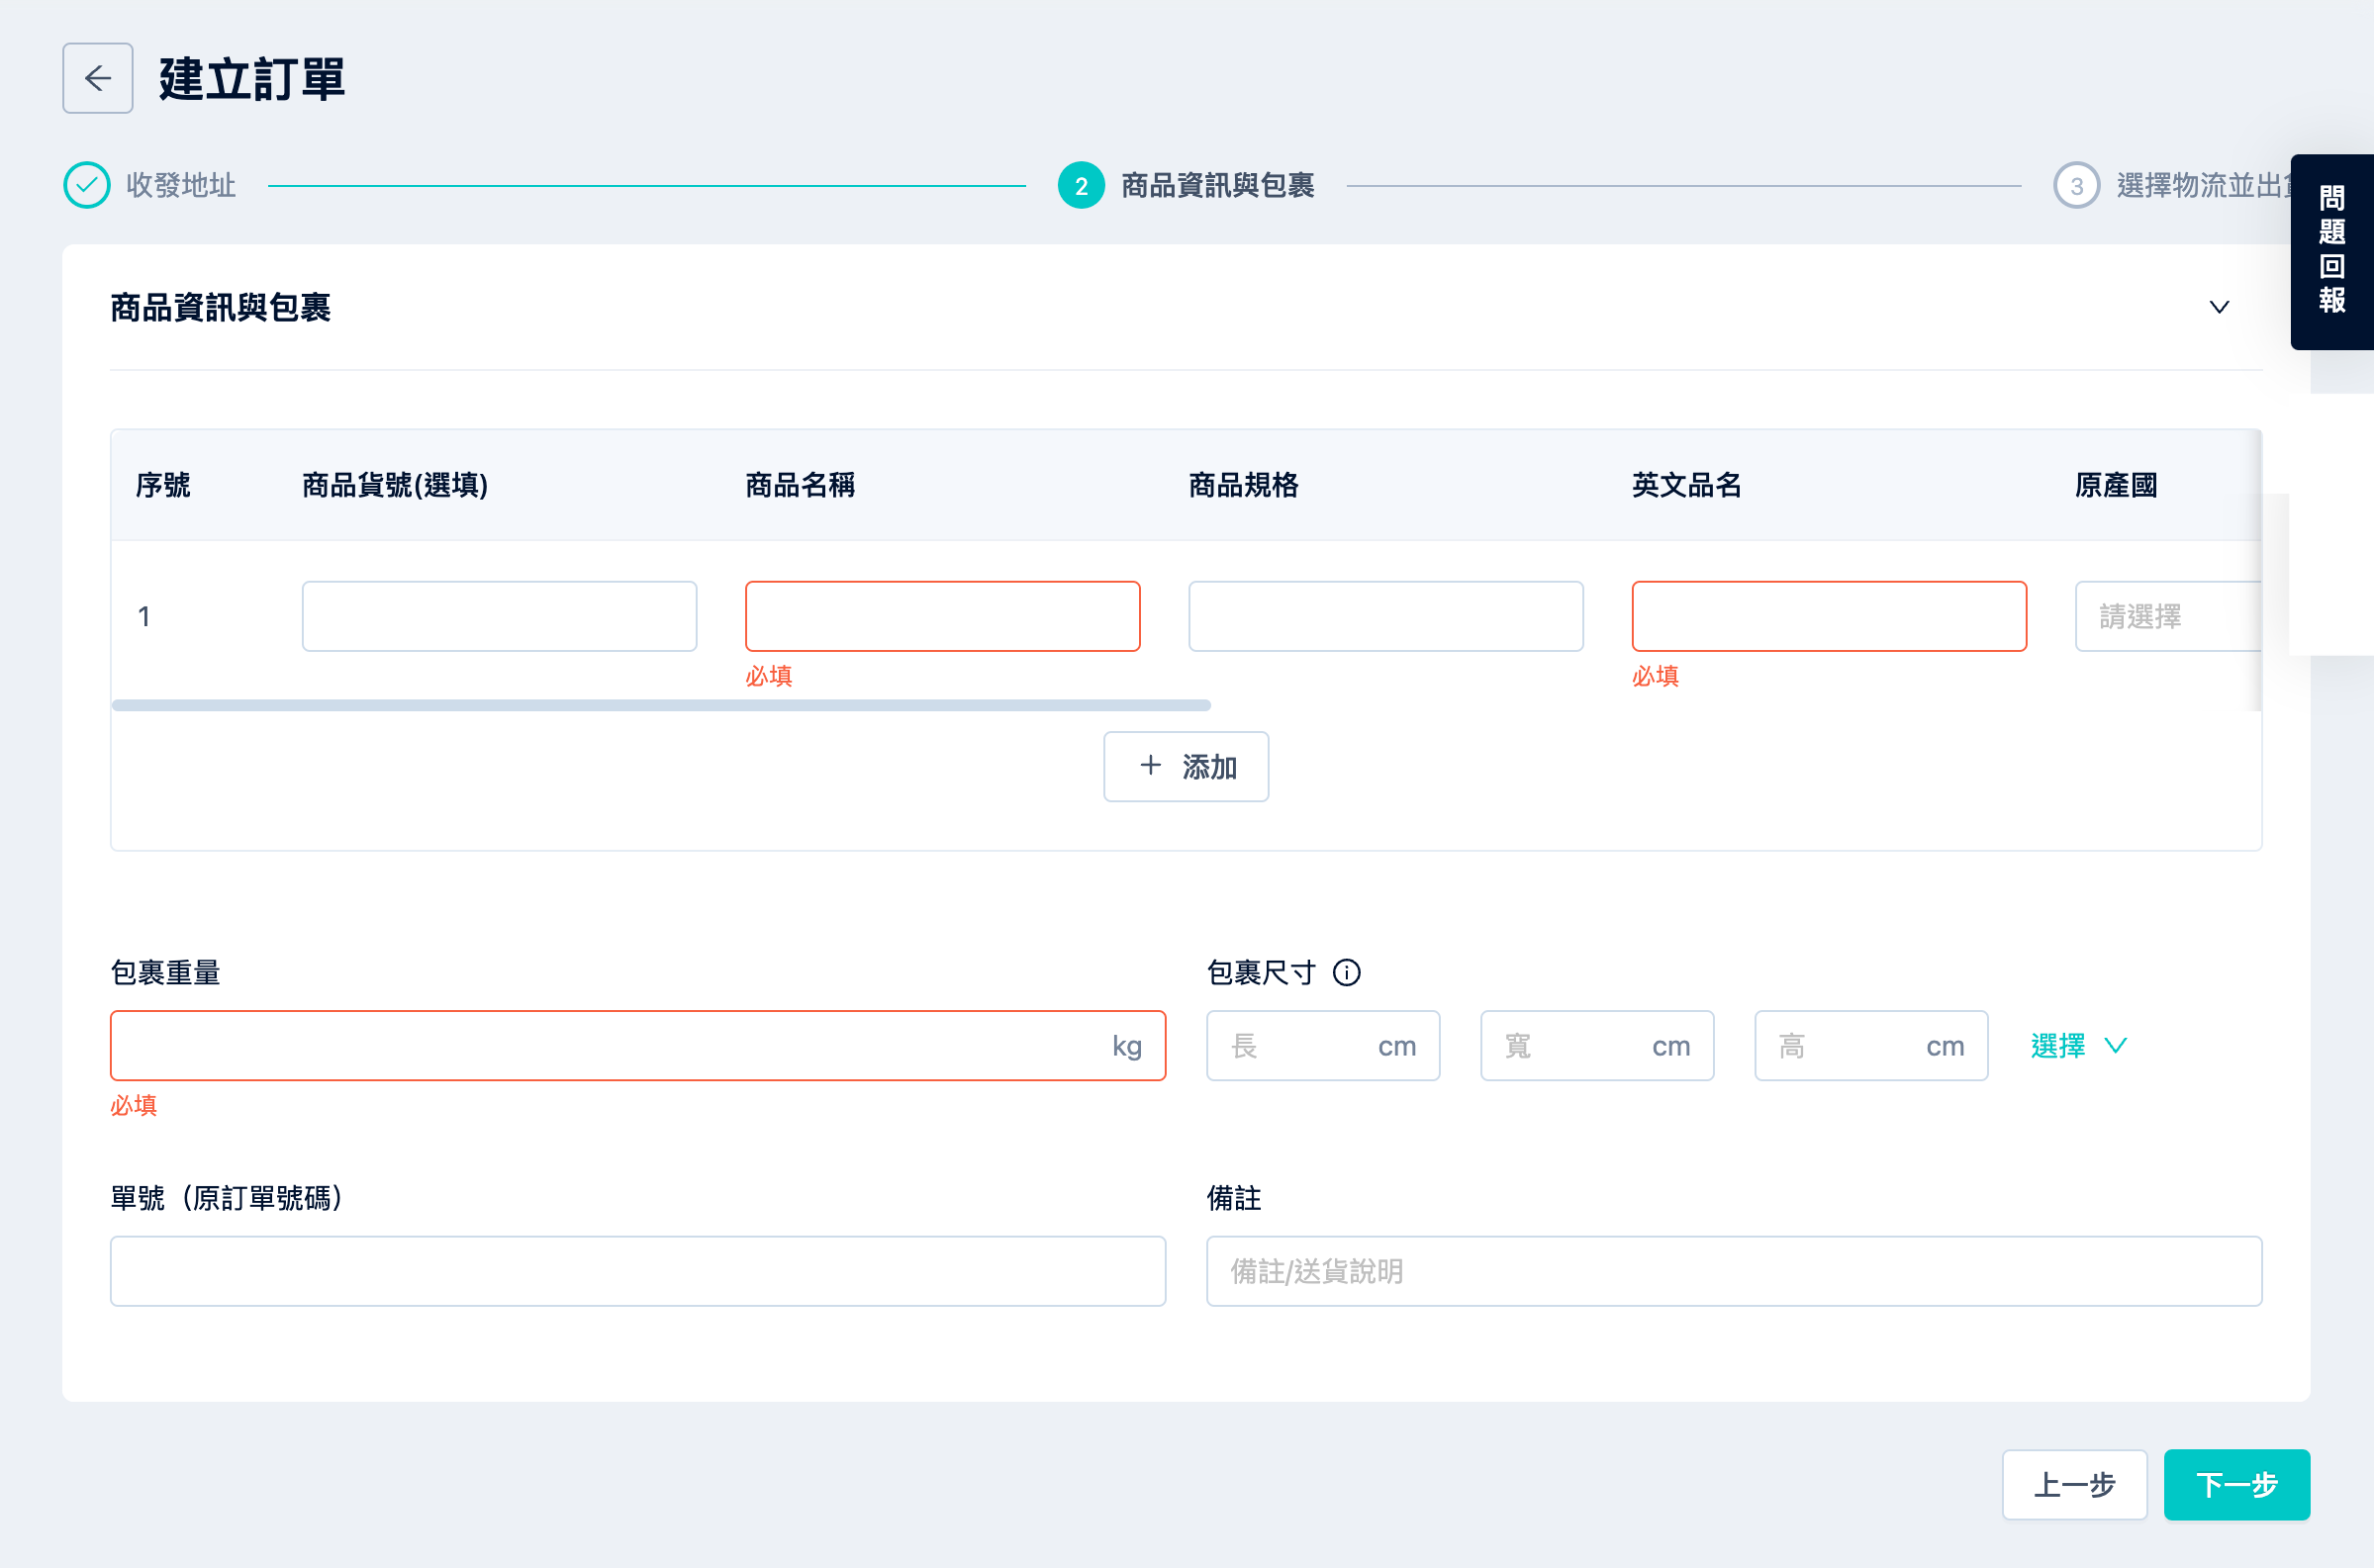Open the 包裹尺寸 info tooltip icon

1346,972
